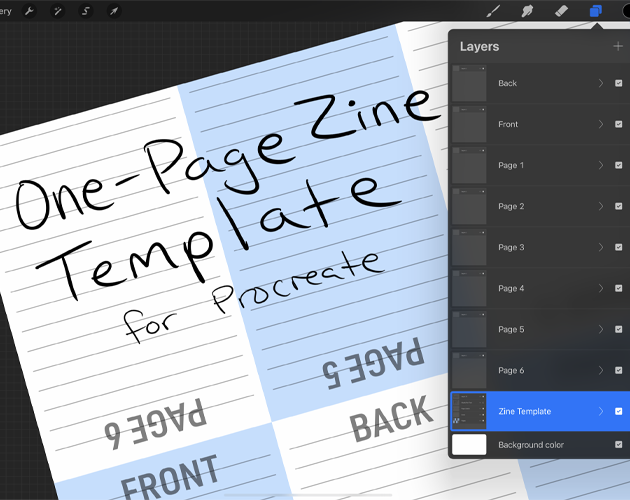Click the Page 1 layer thumbnail
630x500 pixels.
point(469,165)
